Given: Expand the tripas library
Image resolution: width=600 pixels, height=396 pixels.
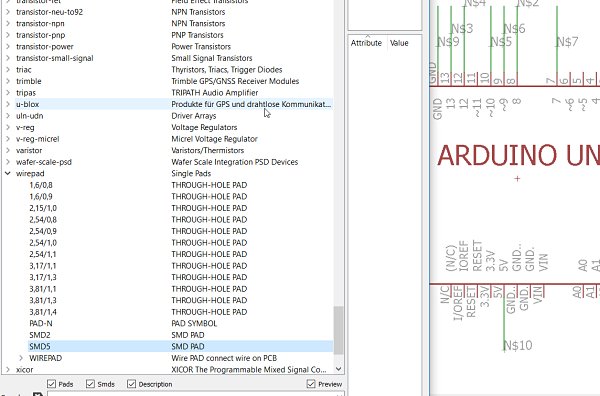Looking at the screenshot, I should [x=8, y=93].
